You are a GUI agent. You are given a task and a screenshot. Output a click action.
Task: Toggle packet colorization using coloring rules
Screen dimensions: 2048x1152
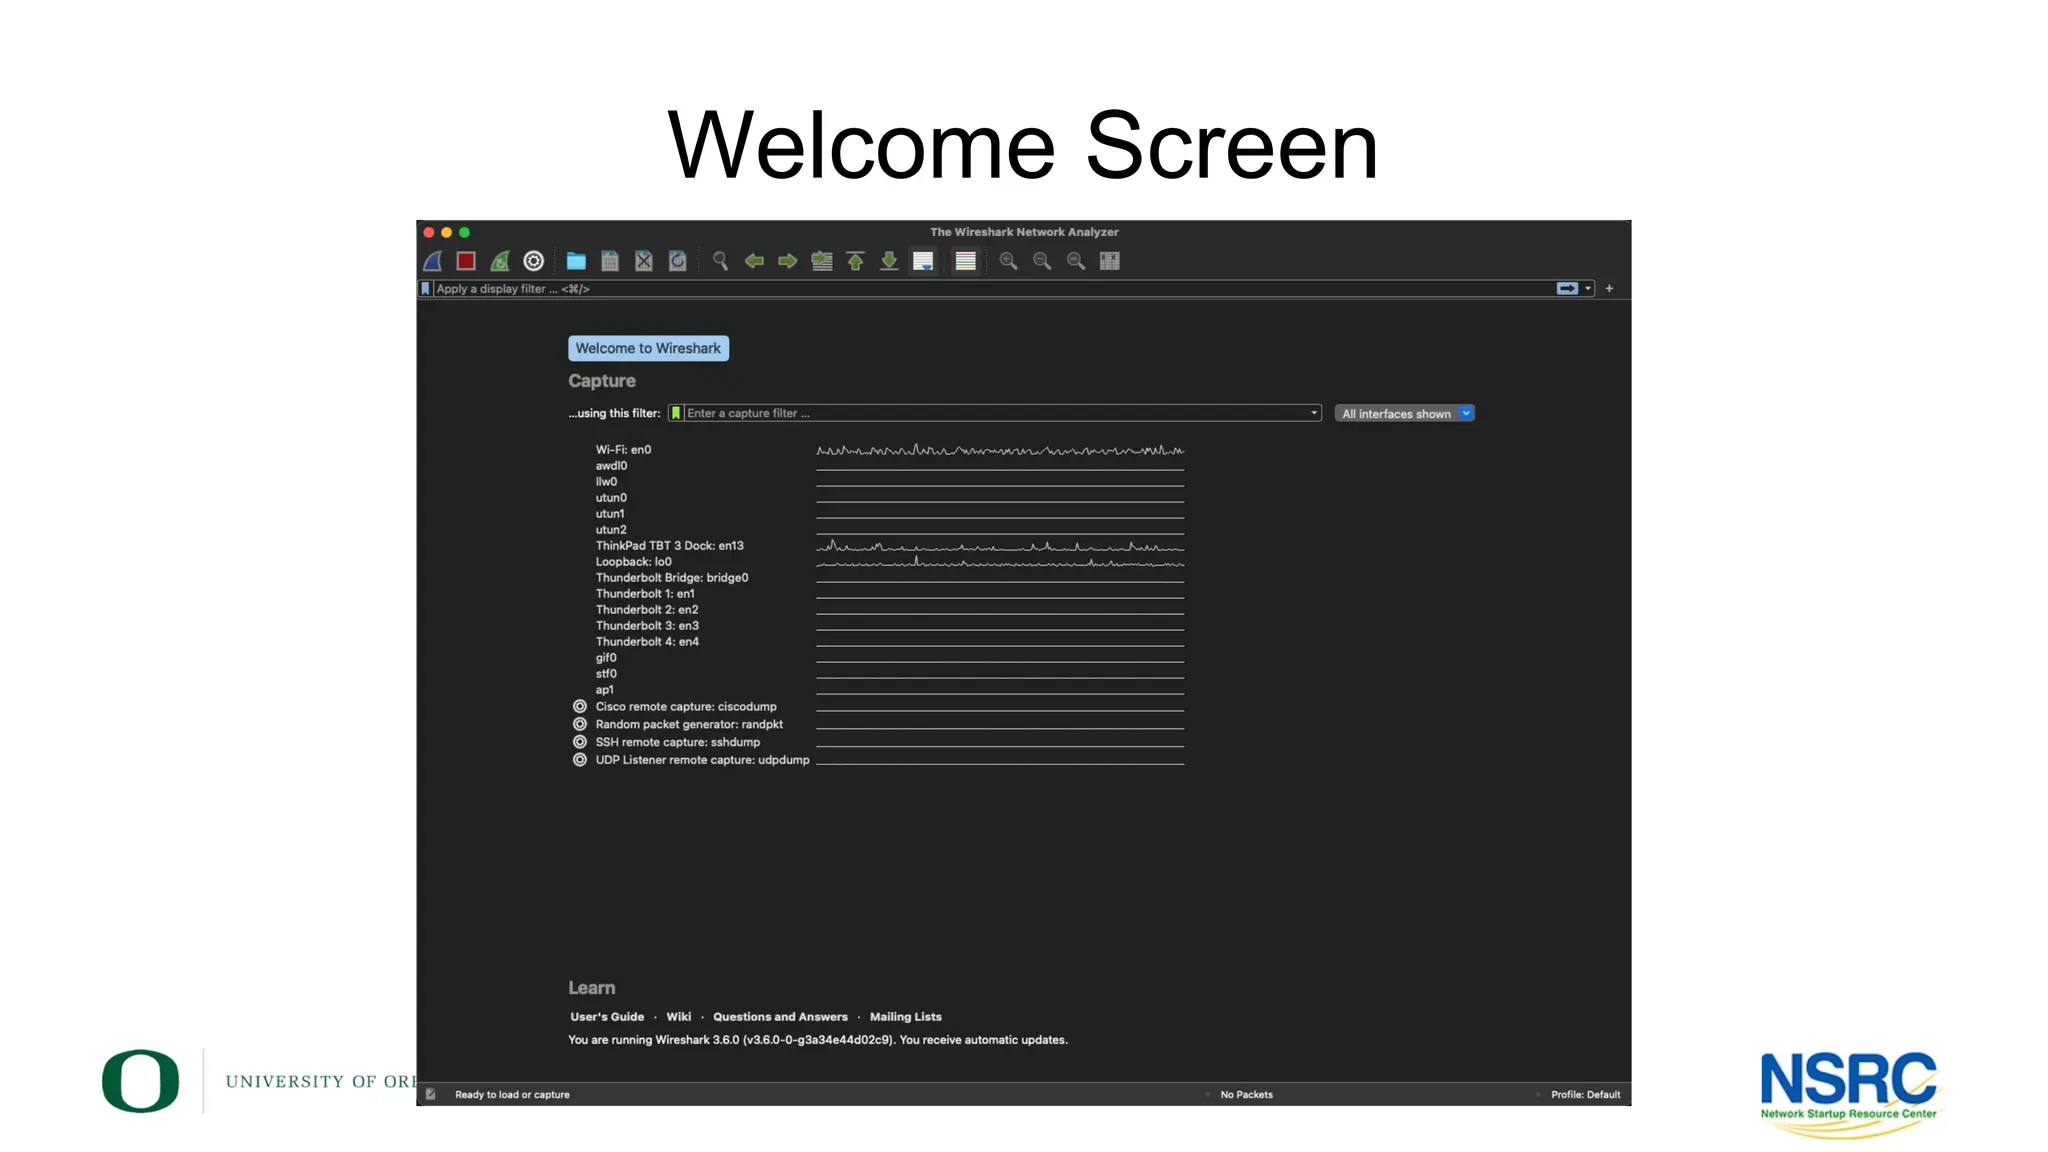(x=965, y=261)
